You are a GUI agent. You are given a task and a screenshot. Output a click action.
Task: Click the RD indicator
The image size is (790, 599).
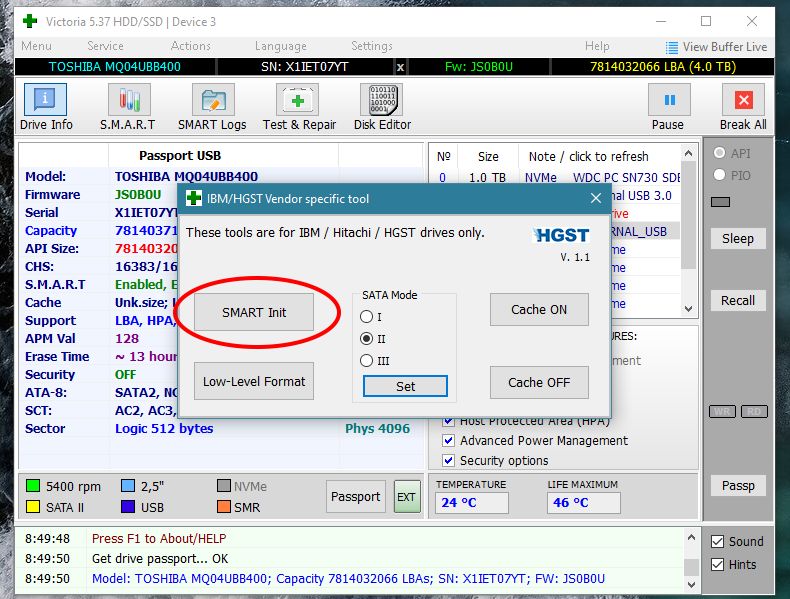pos(754,412)
